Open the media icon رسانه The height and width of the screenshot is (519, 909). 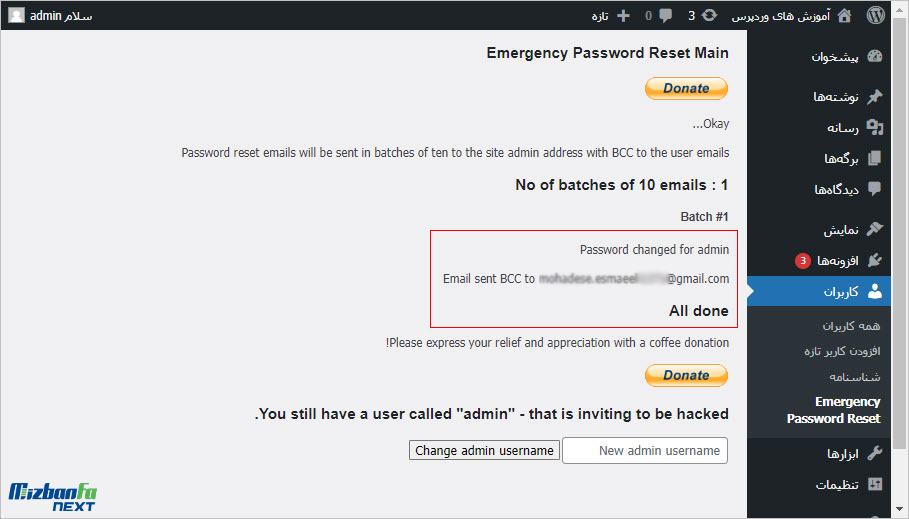(874, 127)
